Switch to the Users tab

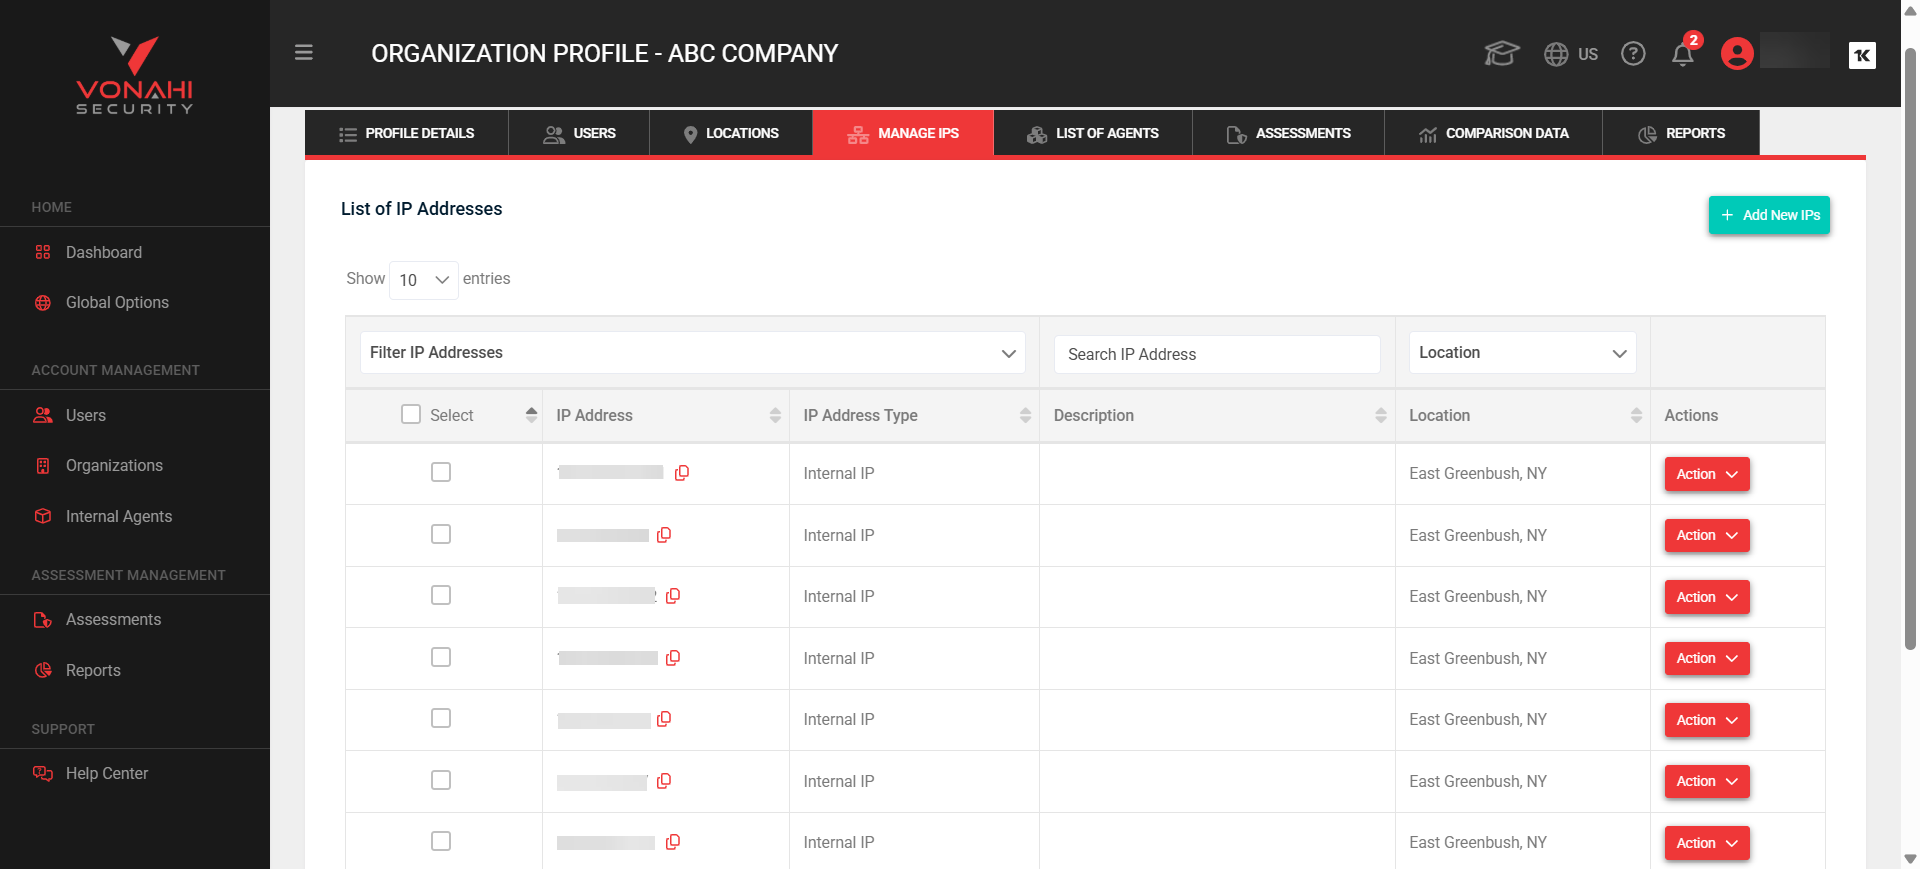579,133
